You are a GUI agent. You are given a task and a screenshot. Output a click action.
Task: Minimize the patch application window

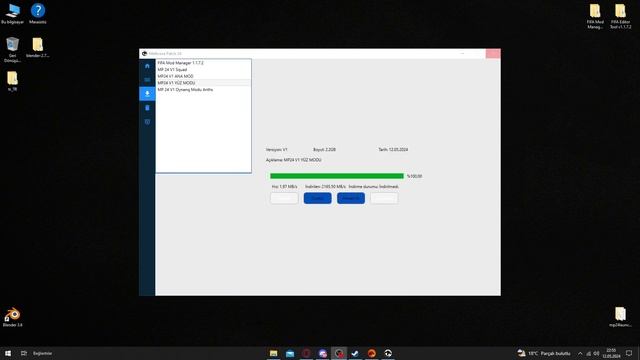pyautogui.click(x=462, y=53)
